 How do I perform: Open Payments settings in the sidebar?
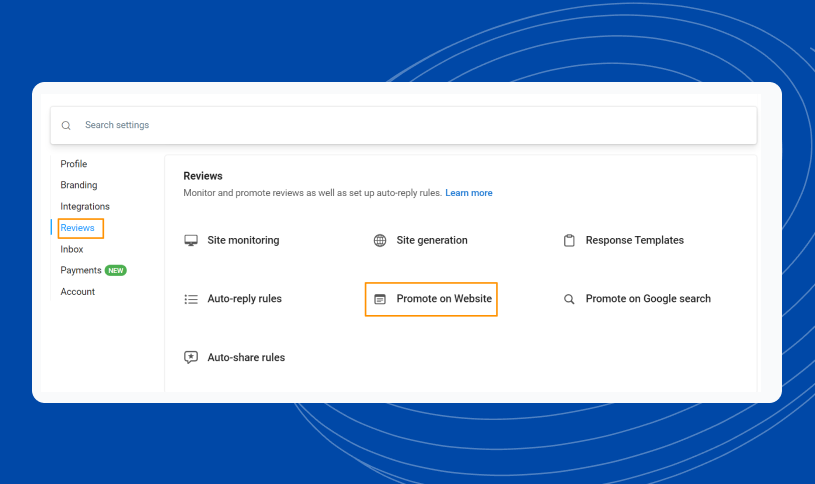tap(81, 270)
